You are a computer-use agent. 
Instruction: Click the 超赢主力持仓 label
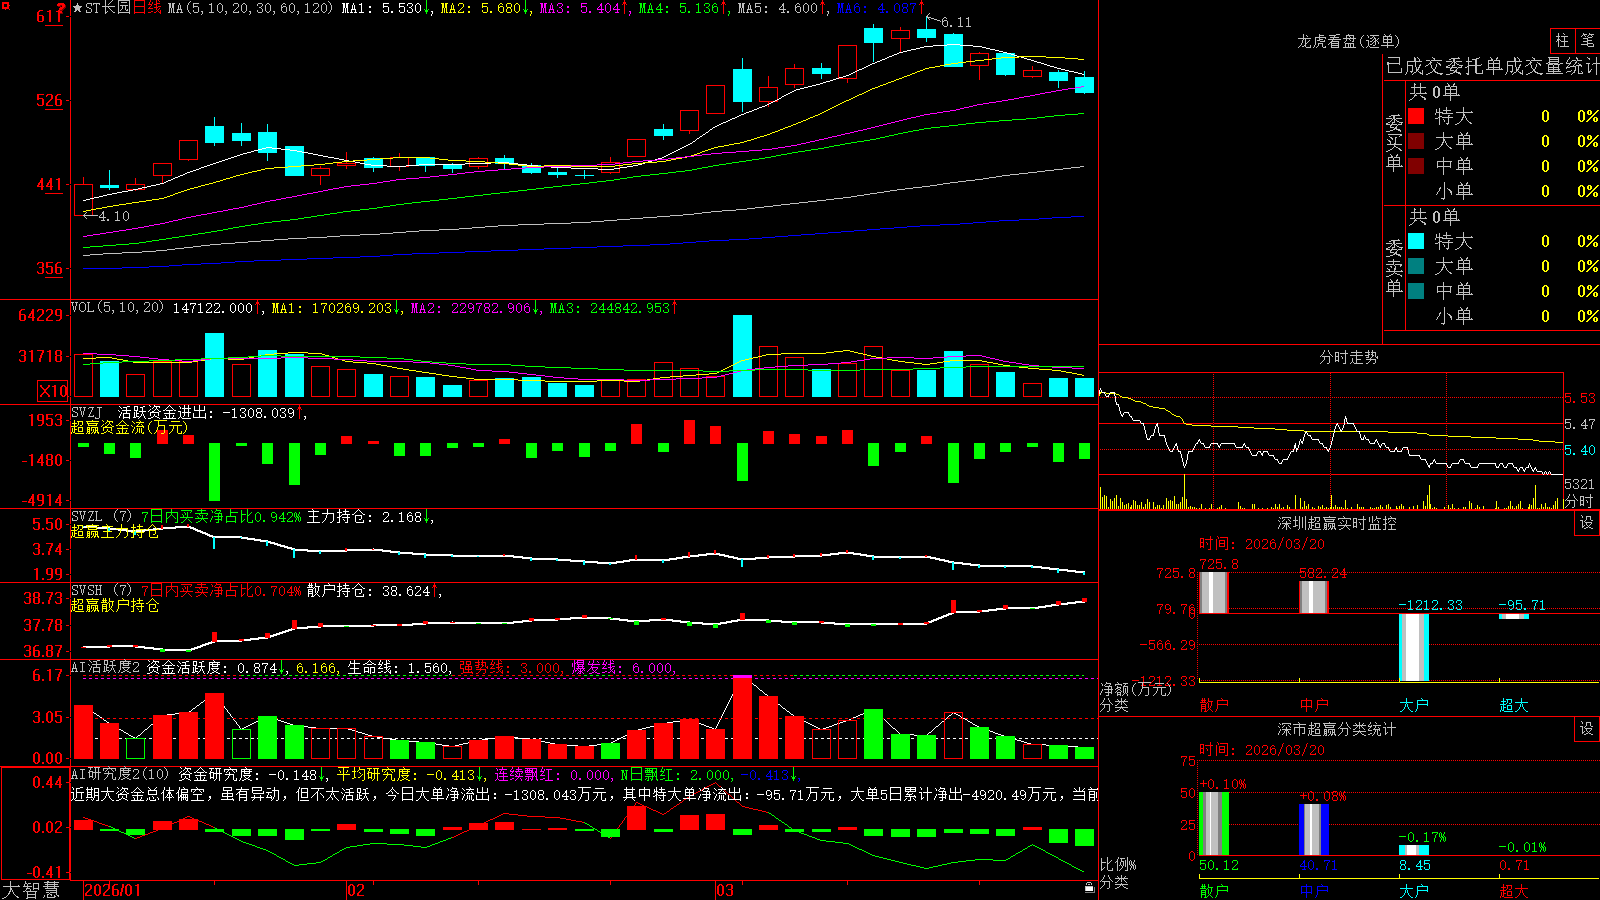coord(115,532)
